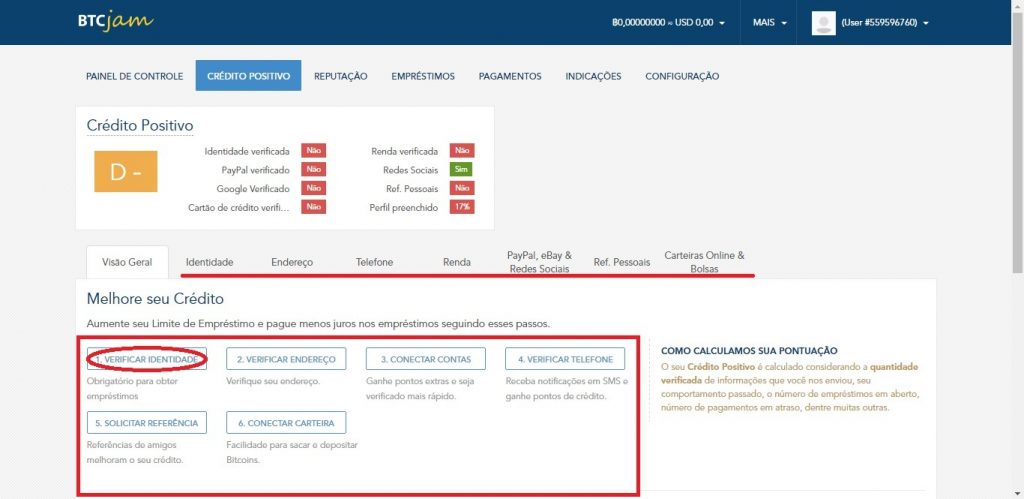Click the user avatar icon
The image size is (1024, 499).
tap(823, 22)
